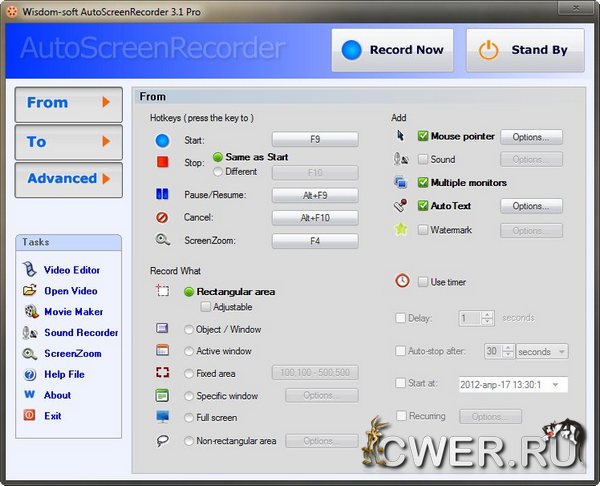
Task: Click the Watermark star icon
Action: tap(401, 229)
